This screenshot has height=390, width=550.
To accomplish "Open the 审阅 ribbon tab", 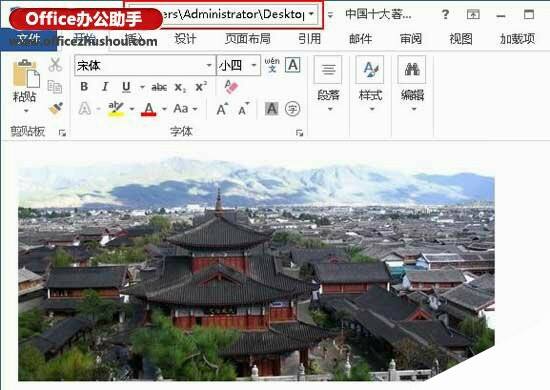I will click(411, 39).
